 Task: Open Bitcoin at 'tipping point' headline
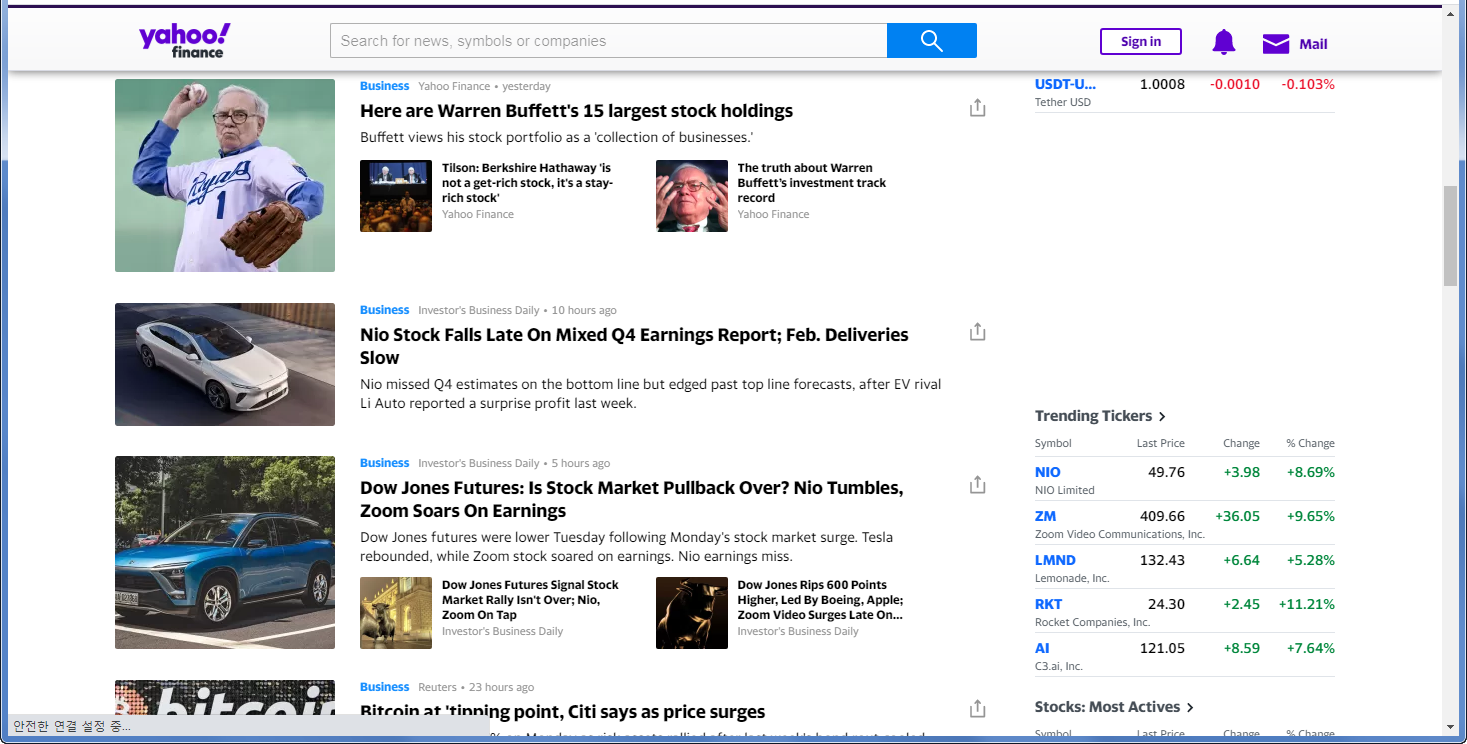coord(562,712)
